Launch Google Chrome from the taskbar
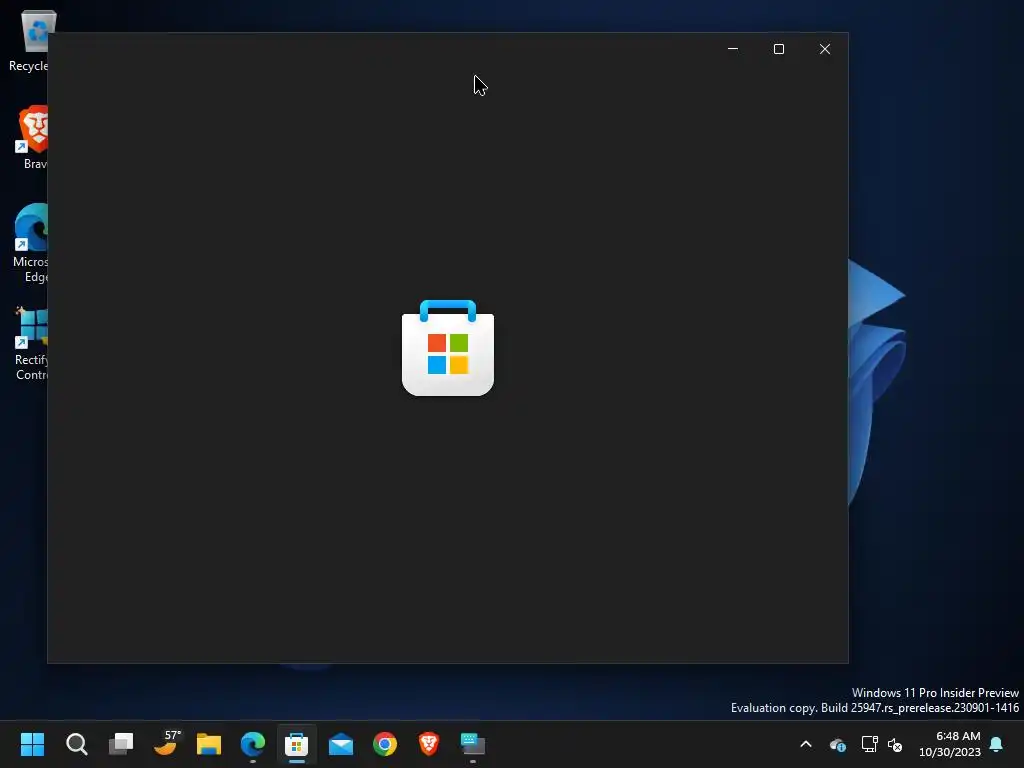 tap(385, 744)
